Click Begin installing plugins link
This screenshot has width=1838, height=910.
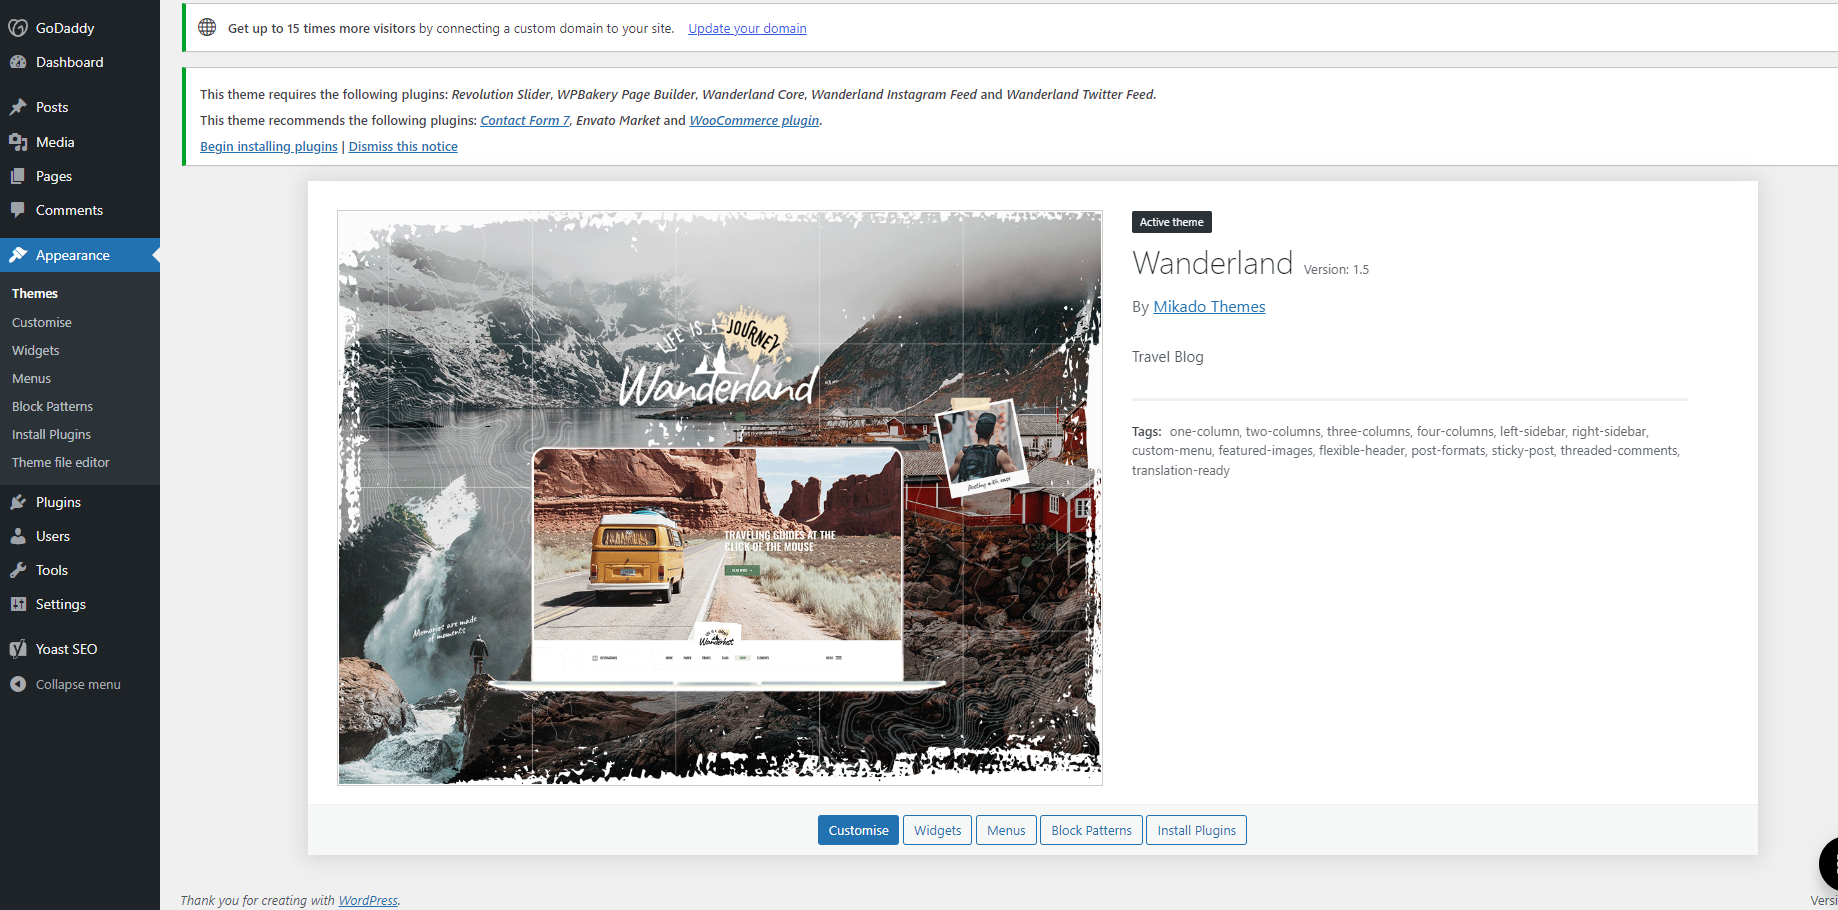tap(269, 146)
